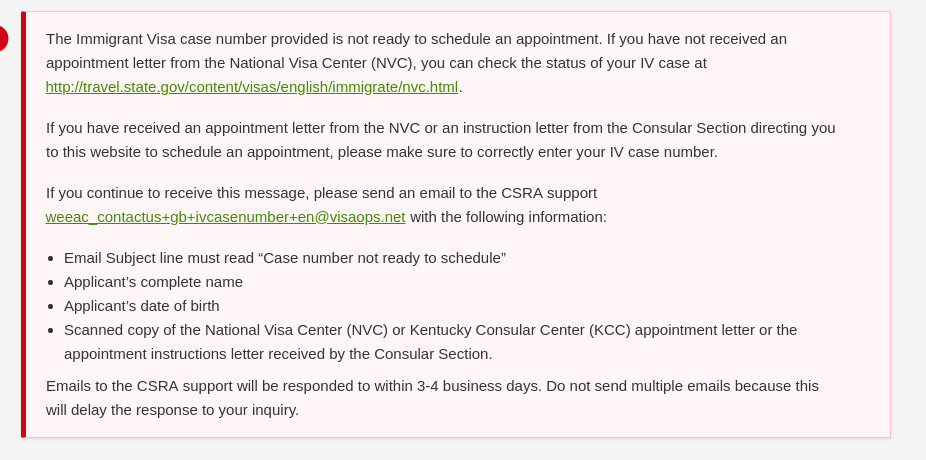Click the 'Emails to the CSRA support' paragraph
926x460 pixels.
[x=432, y=398]
